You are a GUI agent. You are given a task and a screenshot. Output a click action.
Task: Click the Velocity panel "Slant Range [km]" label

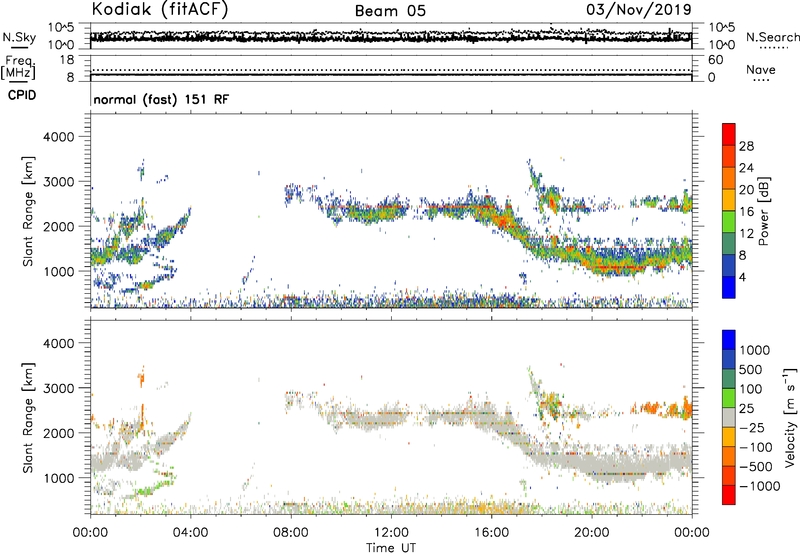point(28,417)
